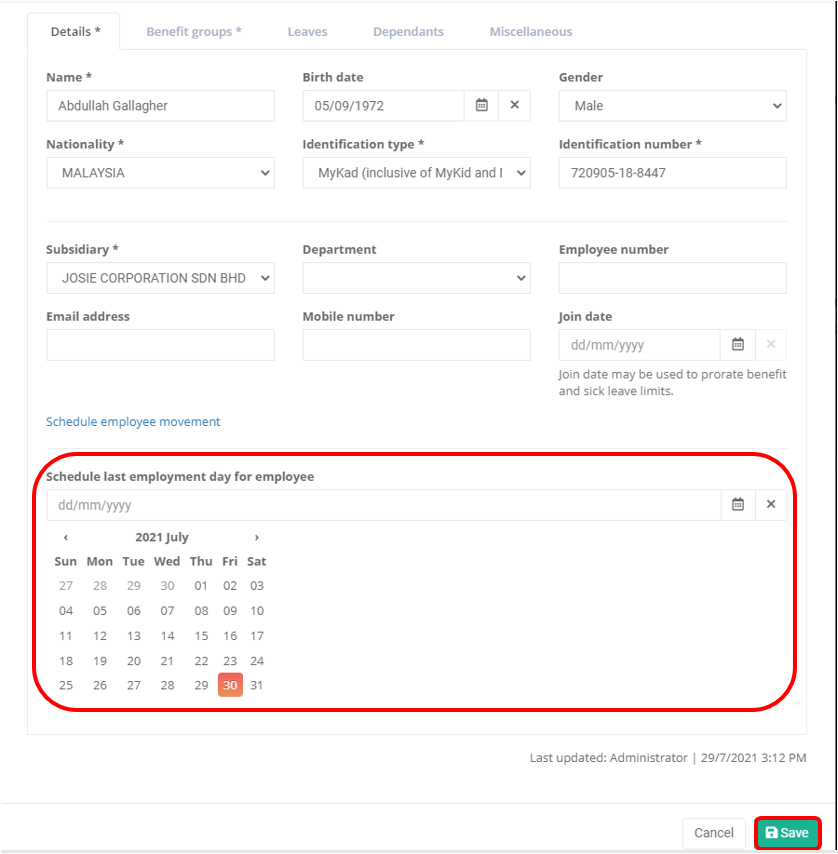Open the Schedule employee movement link
Viewport: 838px width, 854px height.
(x=133, y=422)
